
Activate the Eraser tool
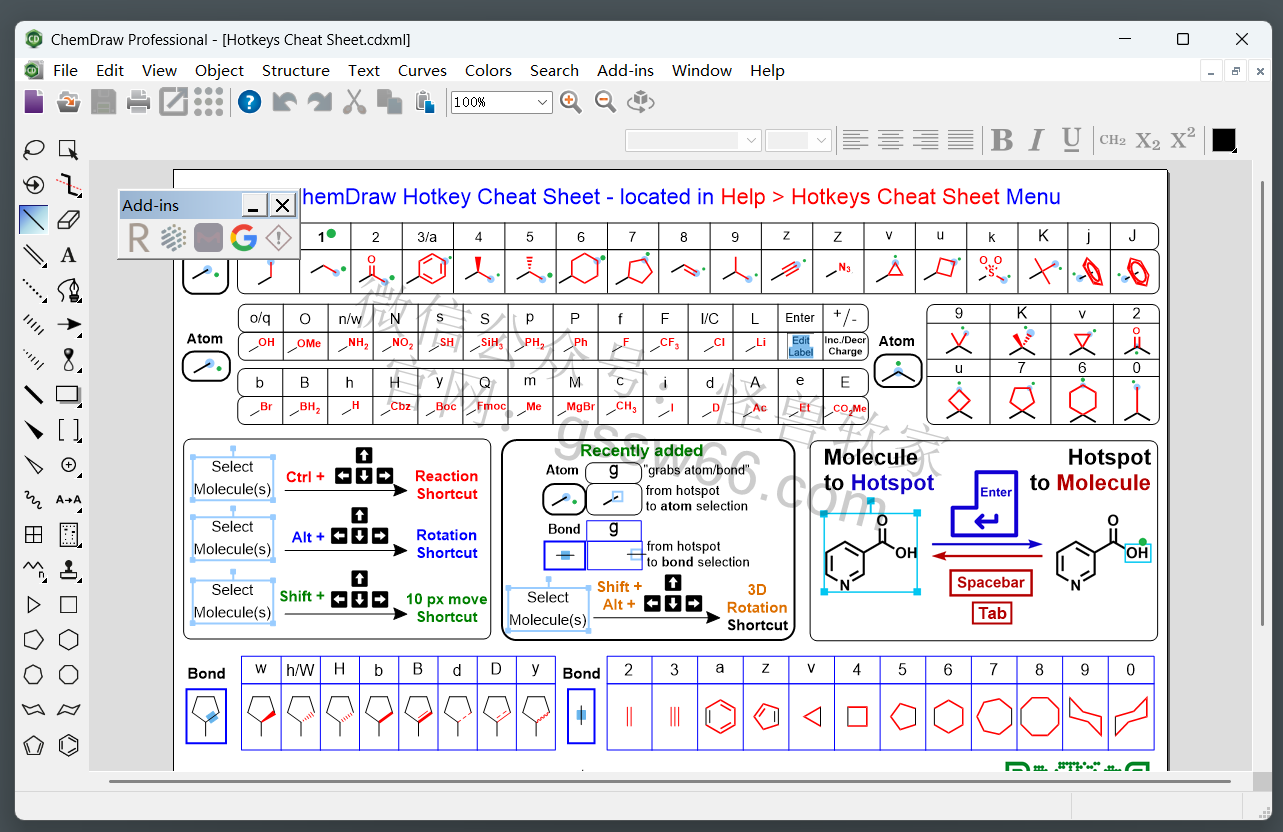click(68, 219)
